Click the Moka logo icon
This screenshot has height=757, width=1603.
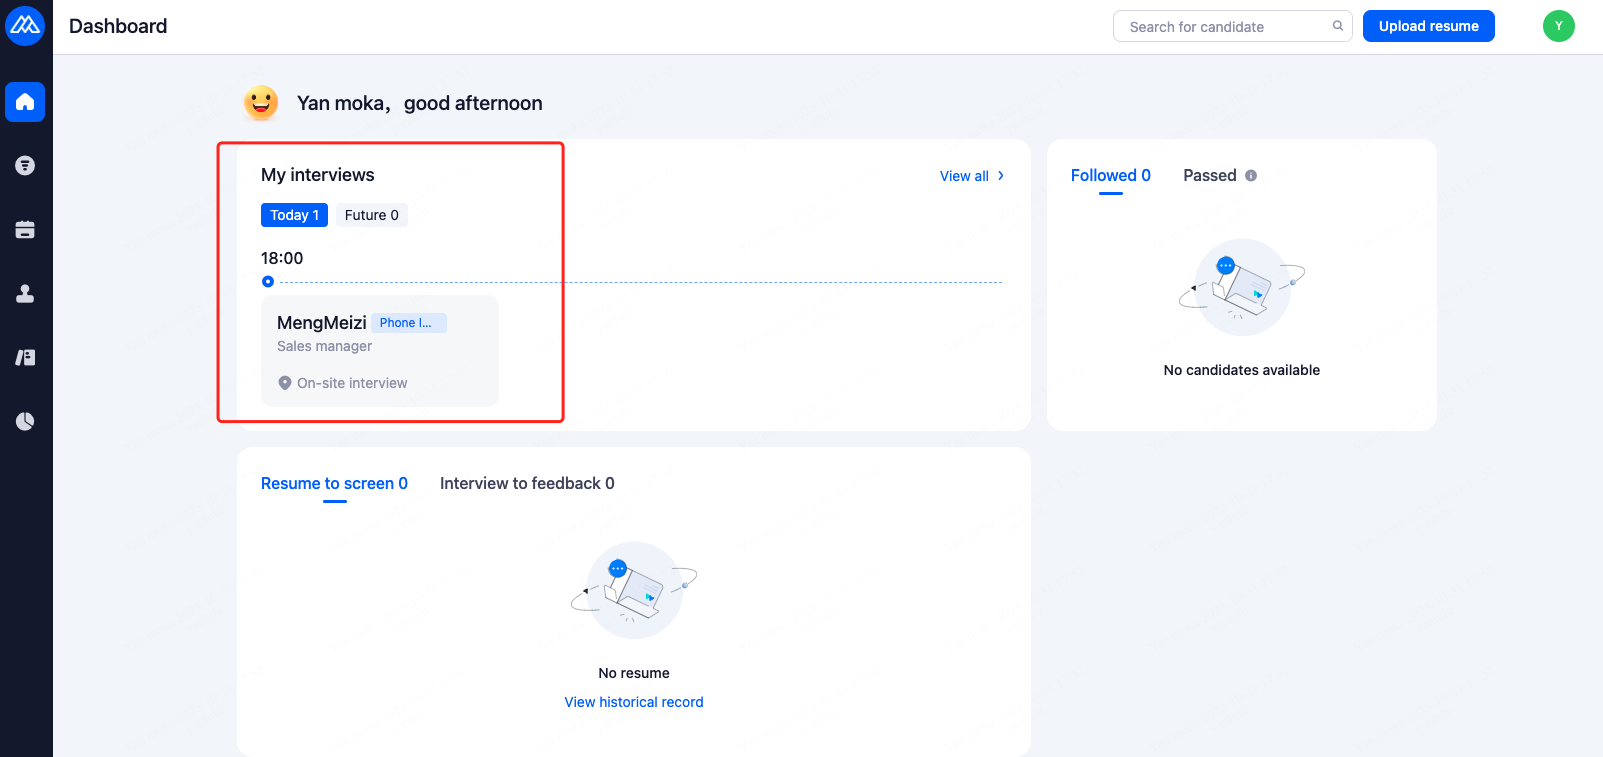(25, 26)
